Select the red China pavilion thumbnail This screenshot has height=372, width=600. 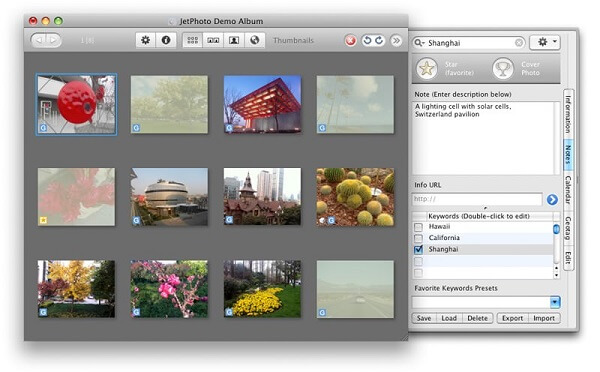[262, 104]
